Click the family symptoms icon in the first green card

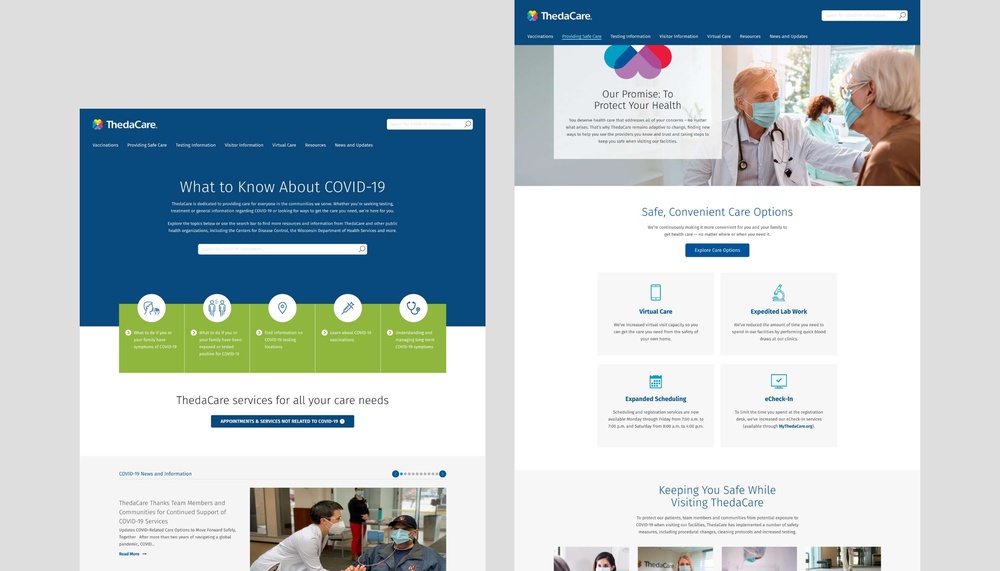(x=151, y=308)
